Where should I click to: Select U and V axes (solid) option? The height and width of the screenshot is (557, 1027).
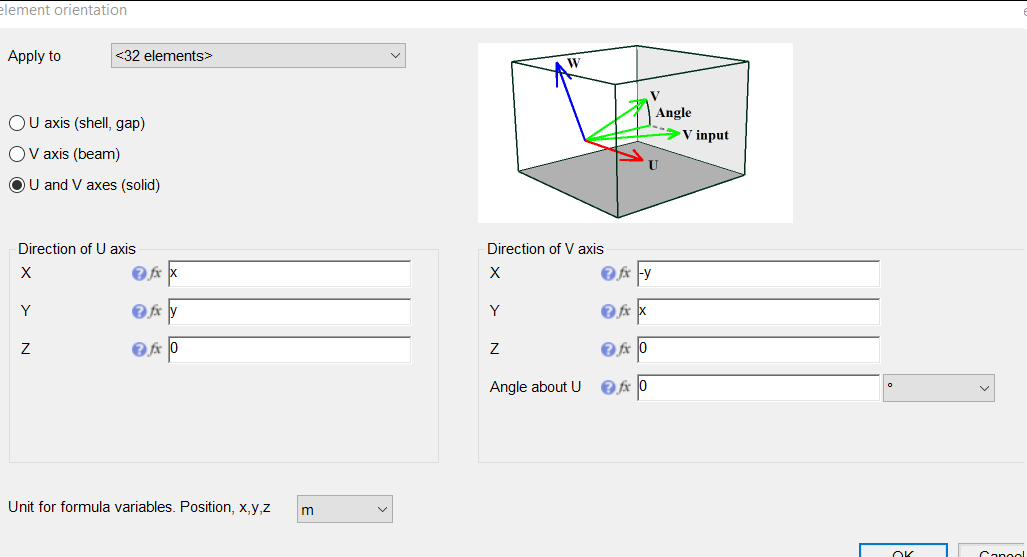click(17, 185)
